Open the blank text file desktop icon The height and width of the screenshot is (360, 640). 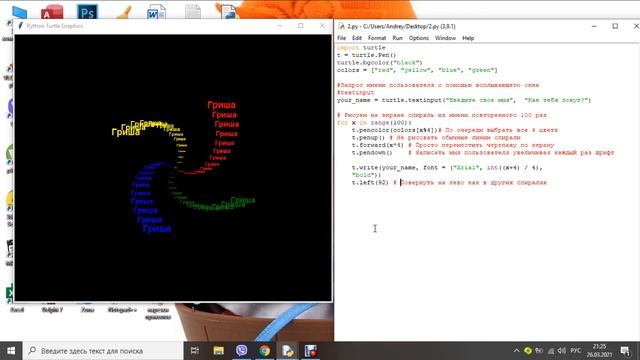pos(193,11)
